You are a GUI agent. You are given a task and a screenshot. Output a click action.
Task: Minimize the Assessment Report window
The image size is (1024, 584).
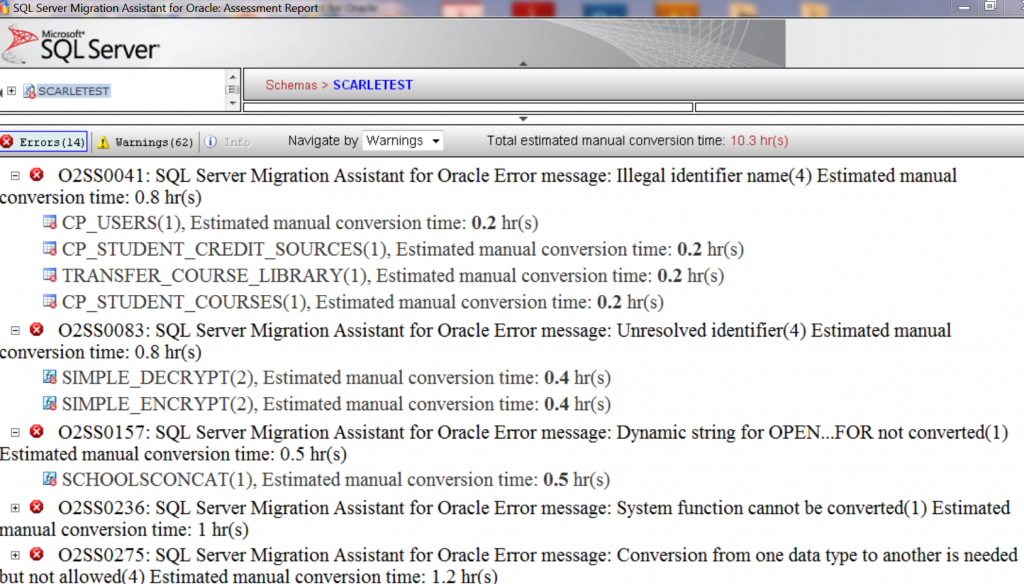click(x=964, y=7)
